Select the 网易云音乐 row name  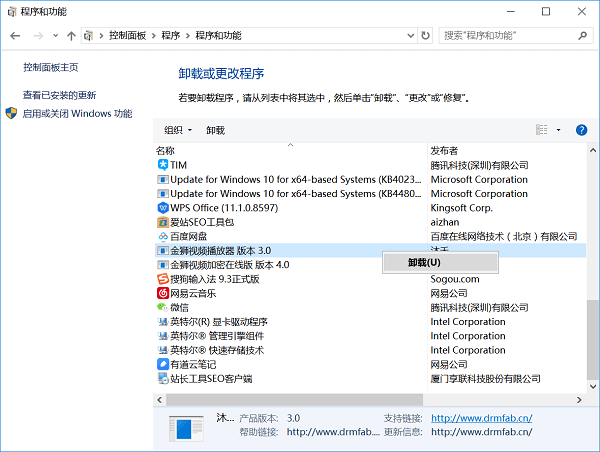[193, 293]
